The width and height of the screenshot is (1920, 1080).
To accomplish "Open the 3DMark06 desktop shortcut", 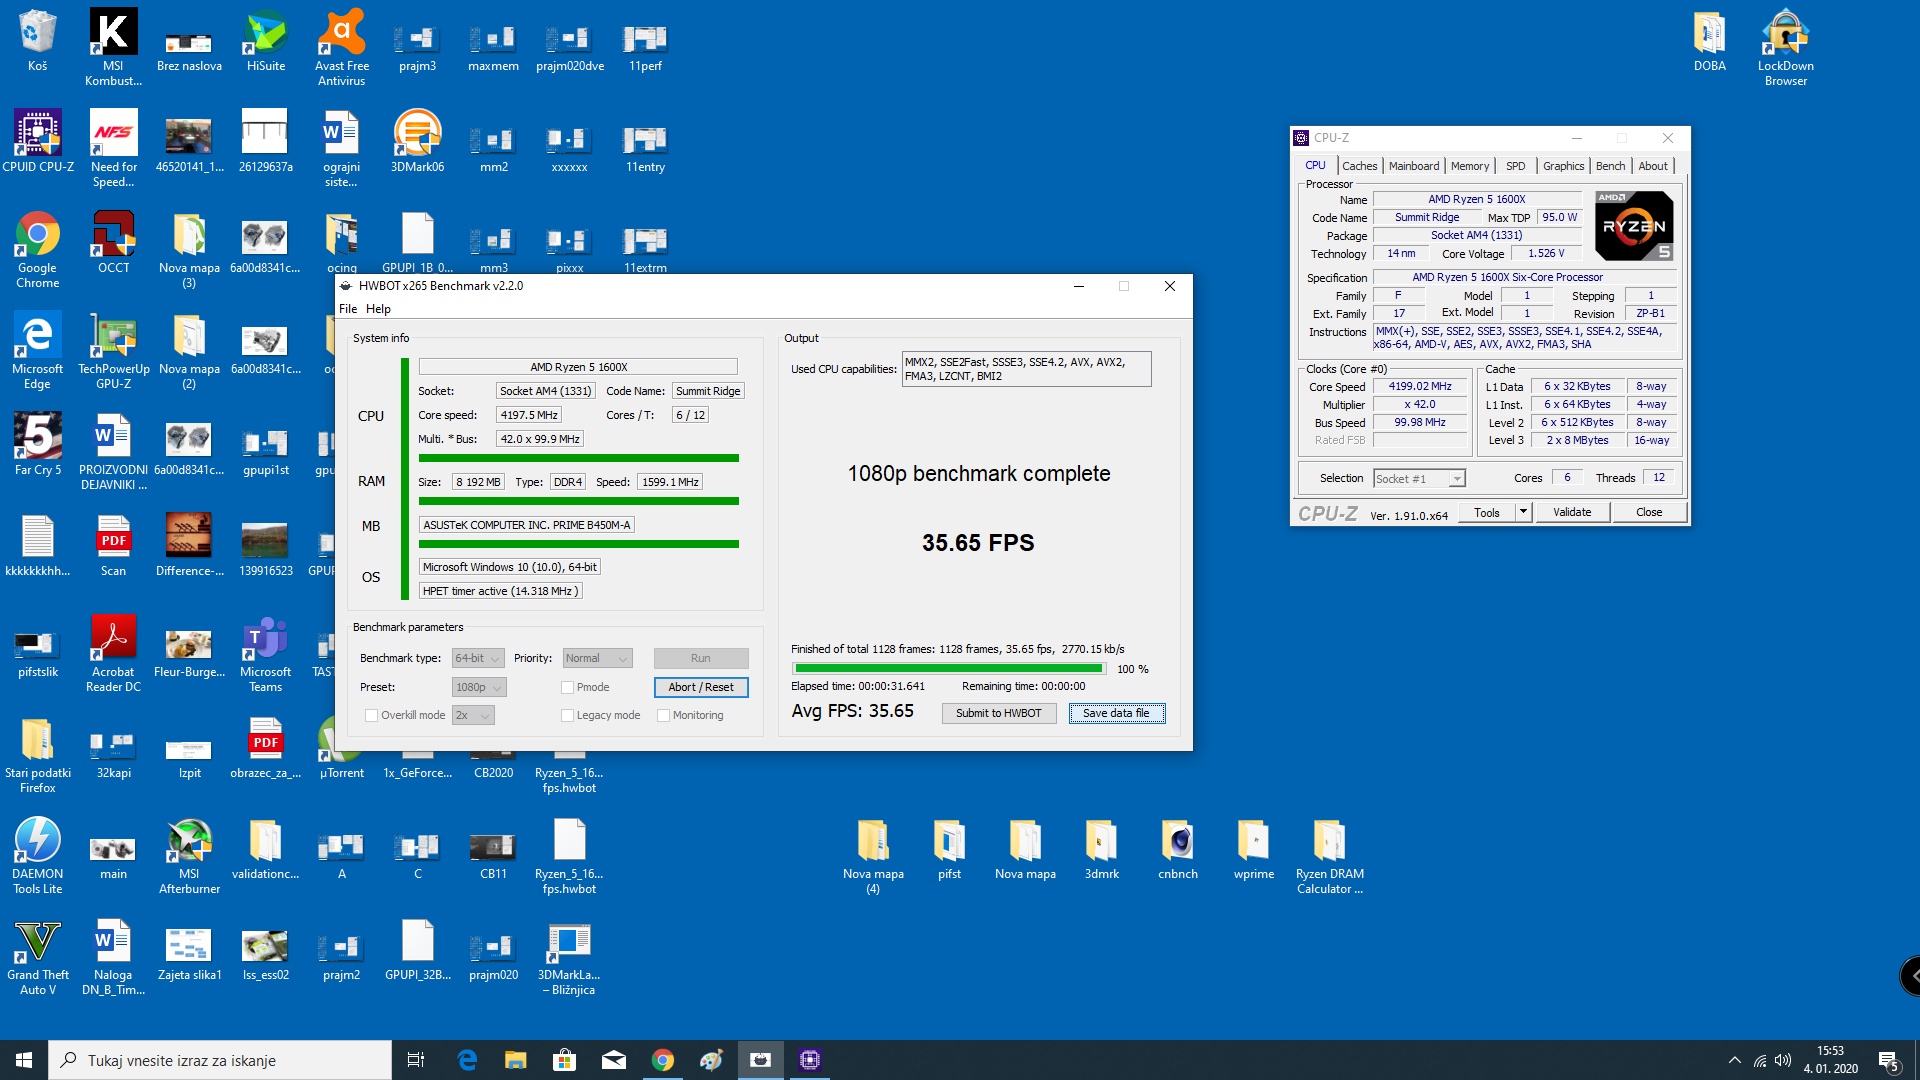I will 417,141.
